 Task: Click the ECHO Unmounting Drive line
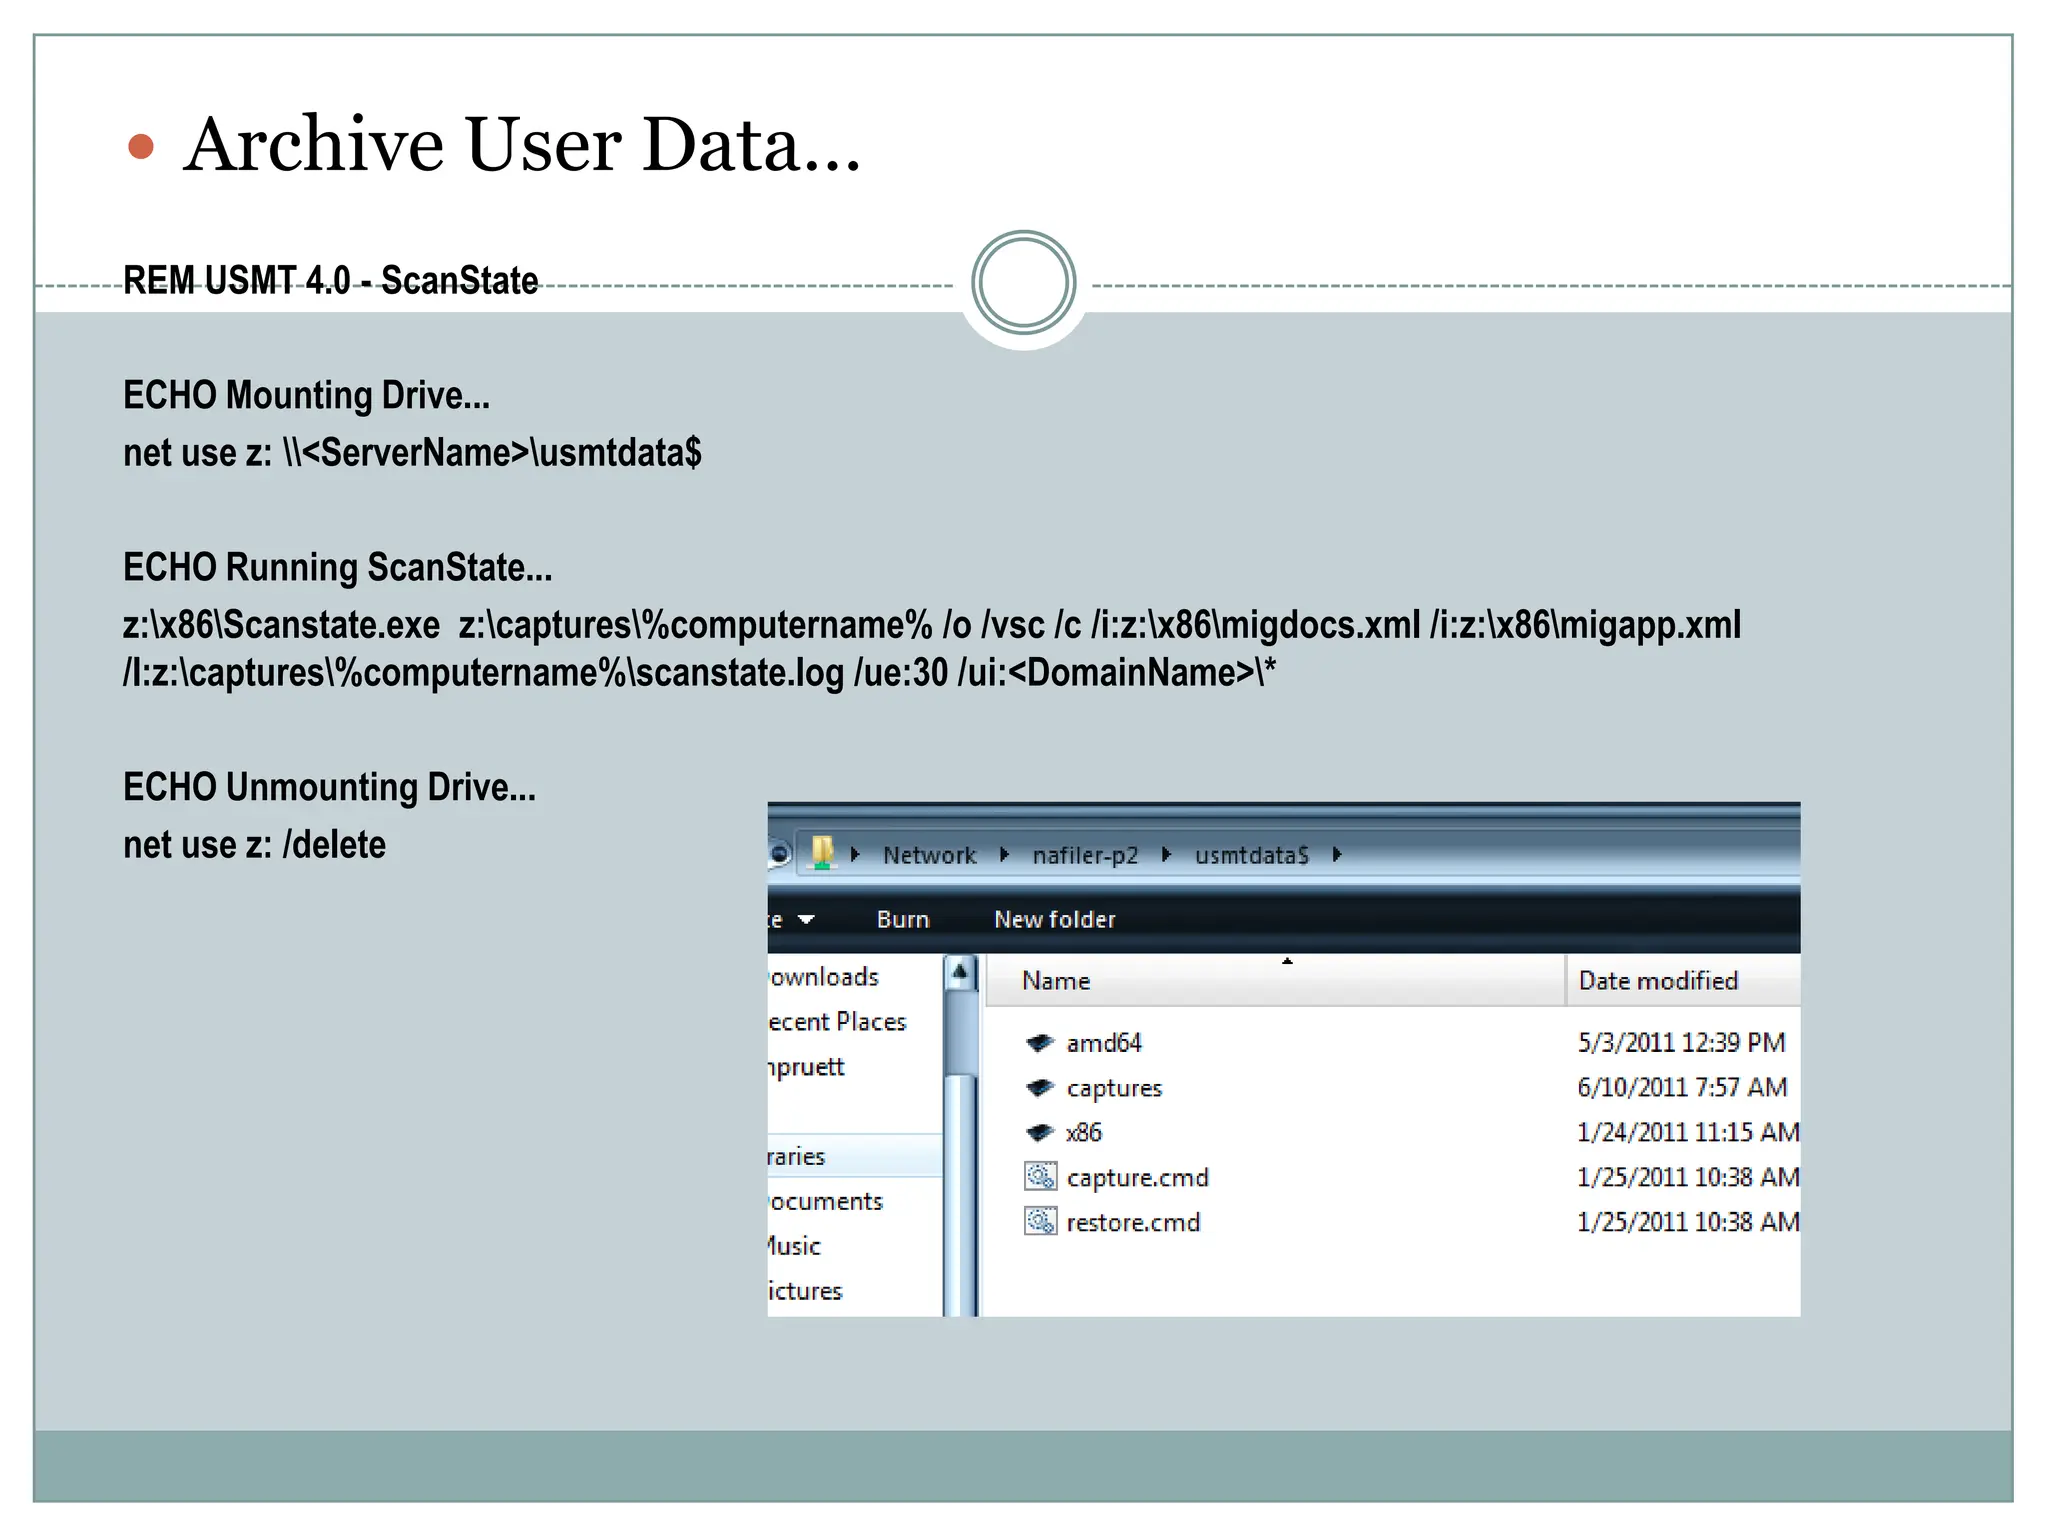pos(329,787)
